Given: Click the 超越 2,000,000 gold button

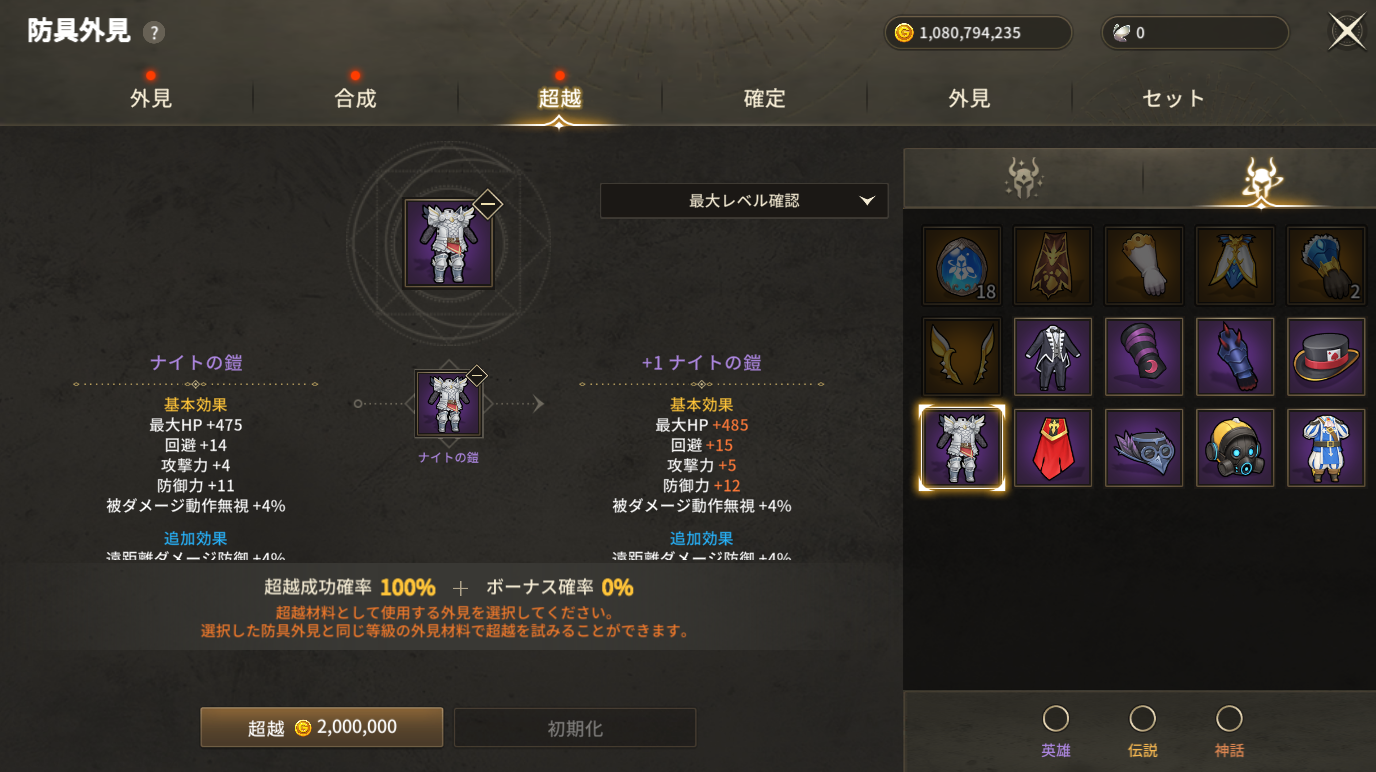Looking at the screenshot, I should point(322,727).
